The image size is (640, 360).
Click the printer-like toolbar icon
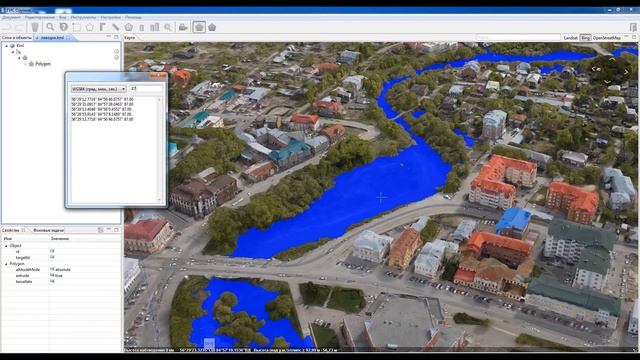click(183, 27)
